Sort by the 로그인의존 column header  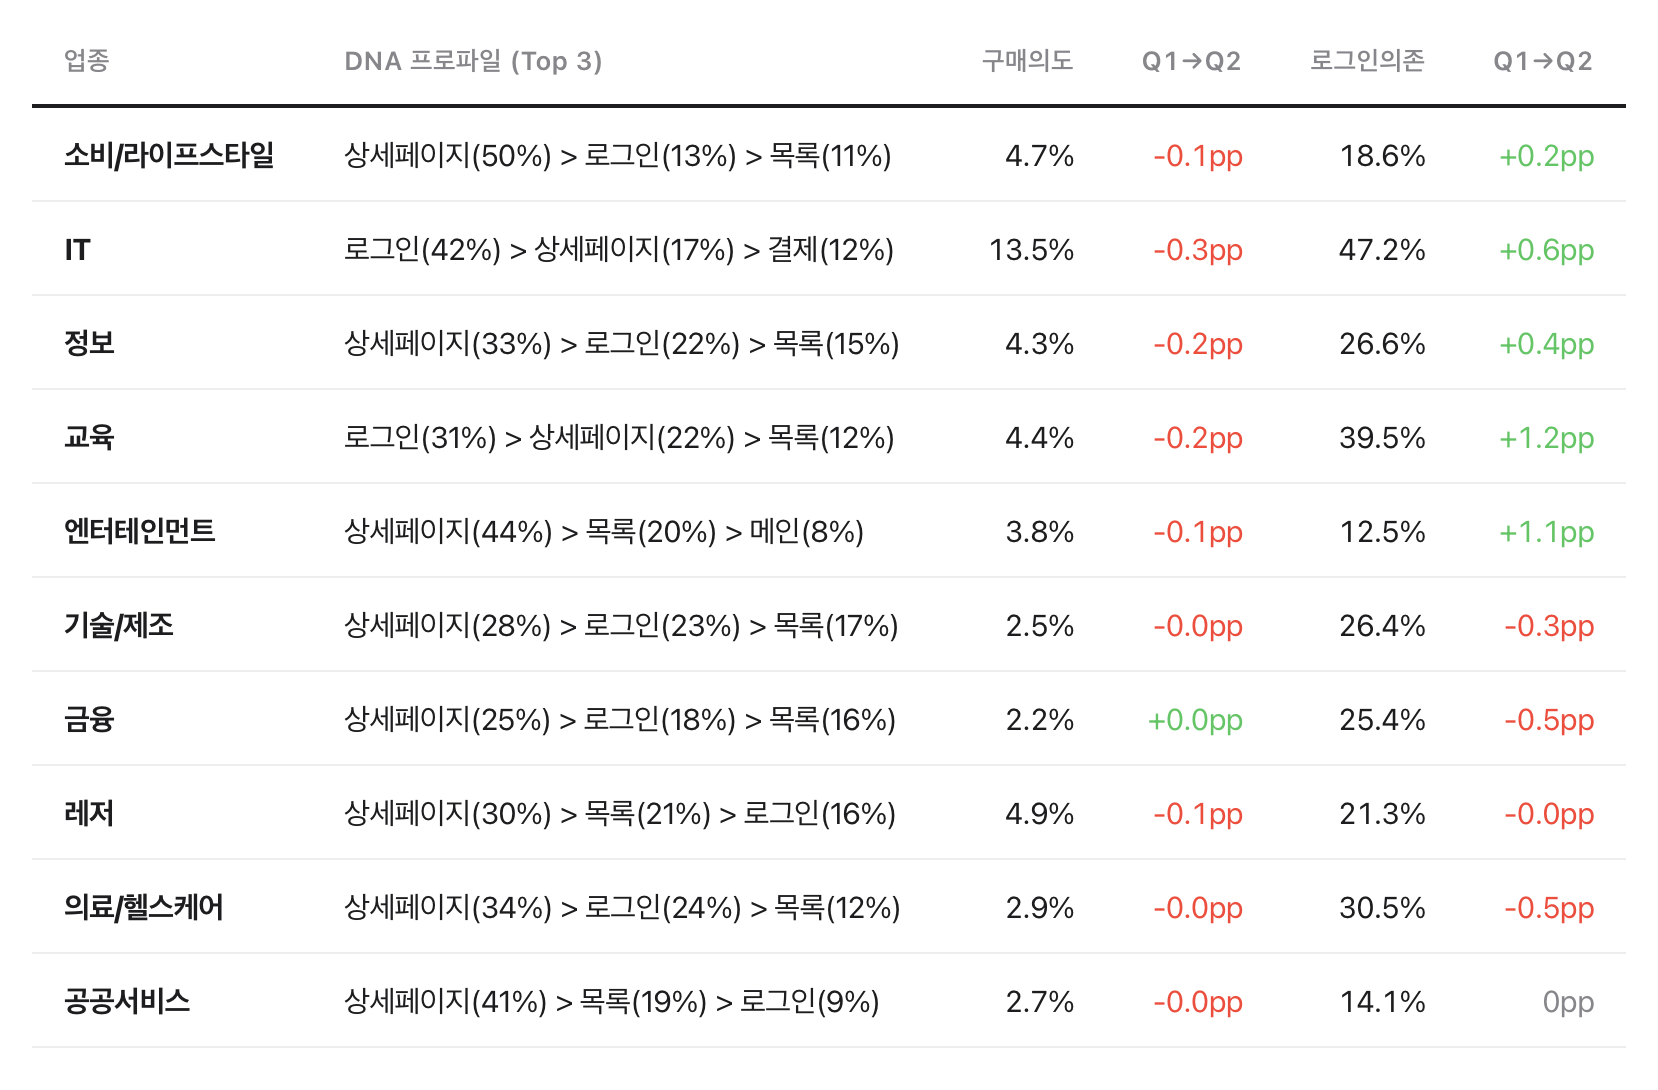click(1367, 61)
